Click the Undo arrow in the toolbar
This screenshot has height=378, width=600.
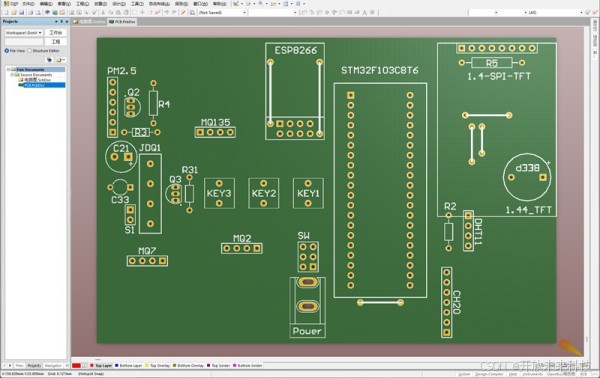tap(167, 13)
